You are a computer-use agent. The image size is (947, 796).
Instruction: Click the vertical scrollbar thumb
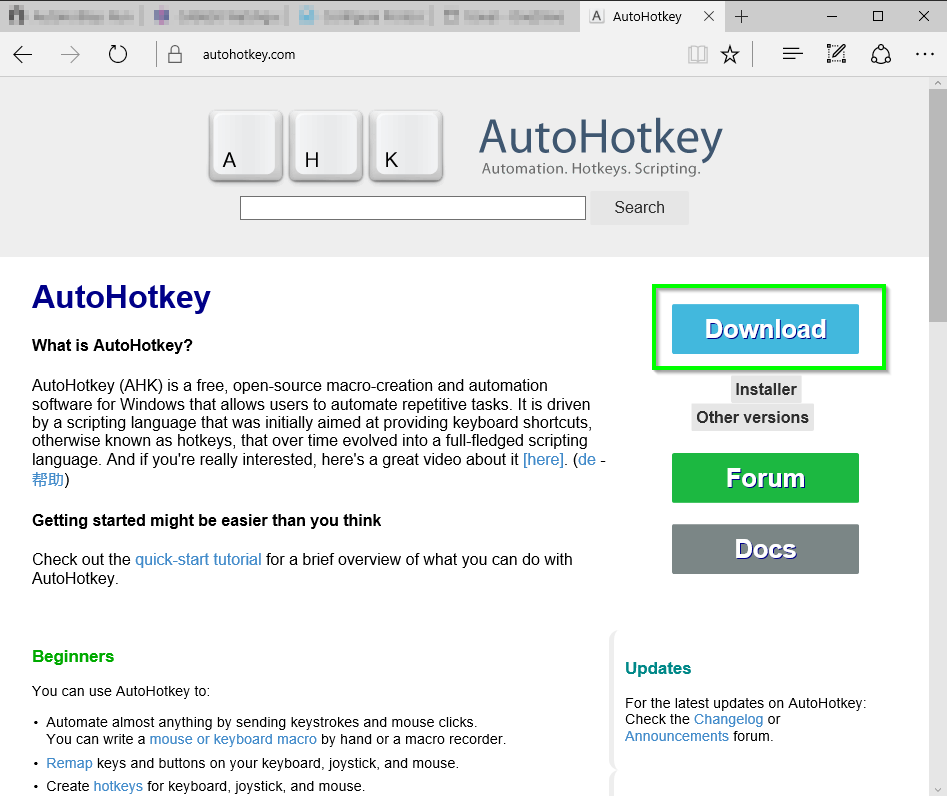point(937,205)
